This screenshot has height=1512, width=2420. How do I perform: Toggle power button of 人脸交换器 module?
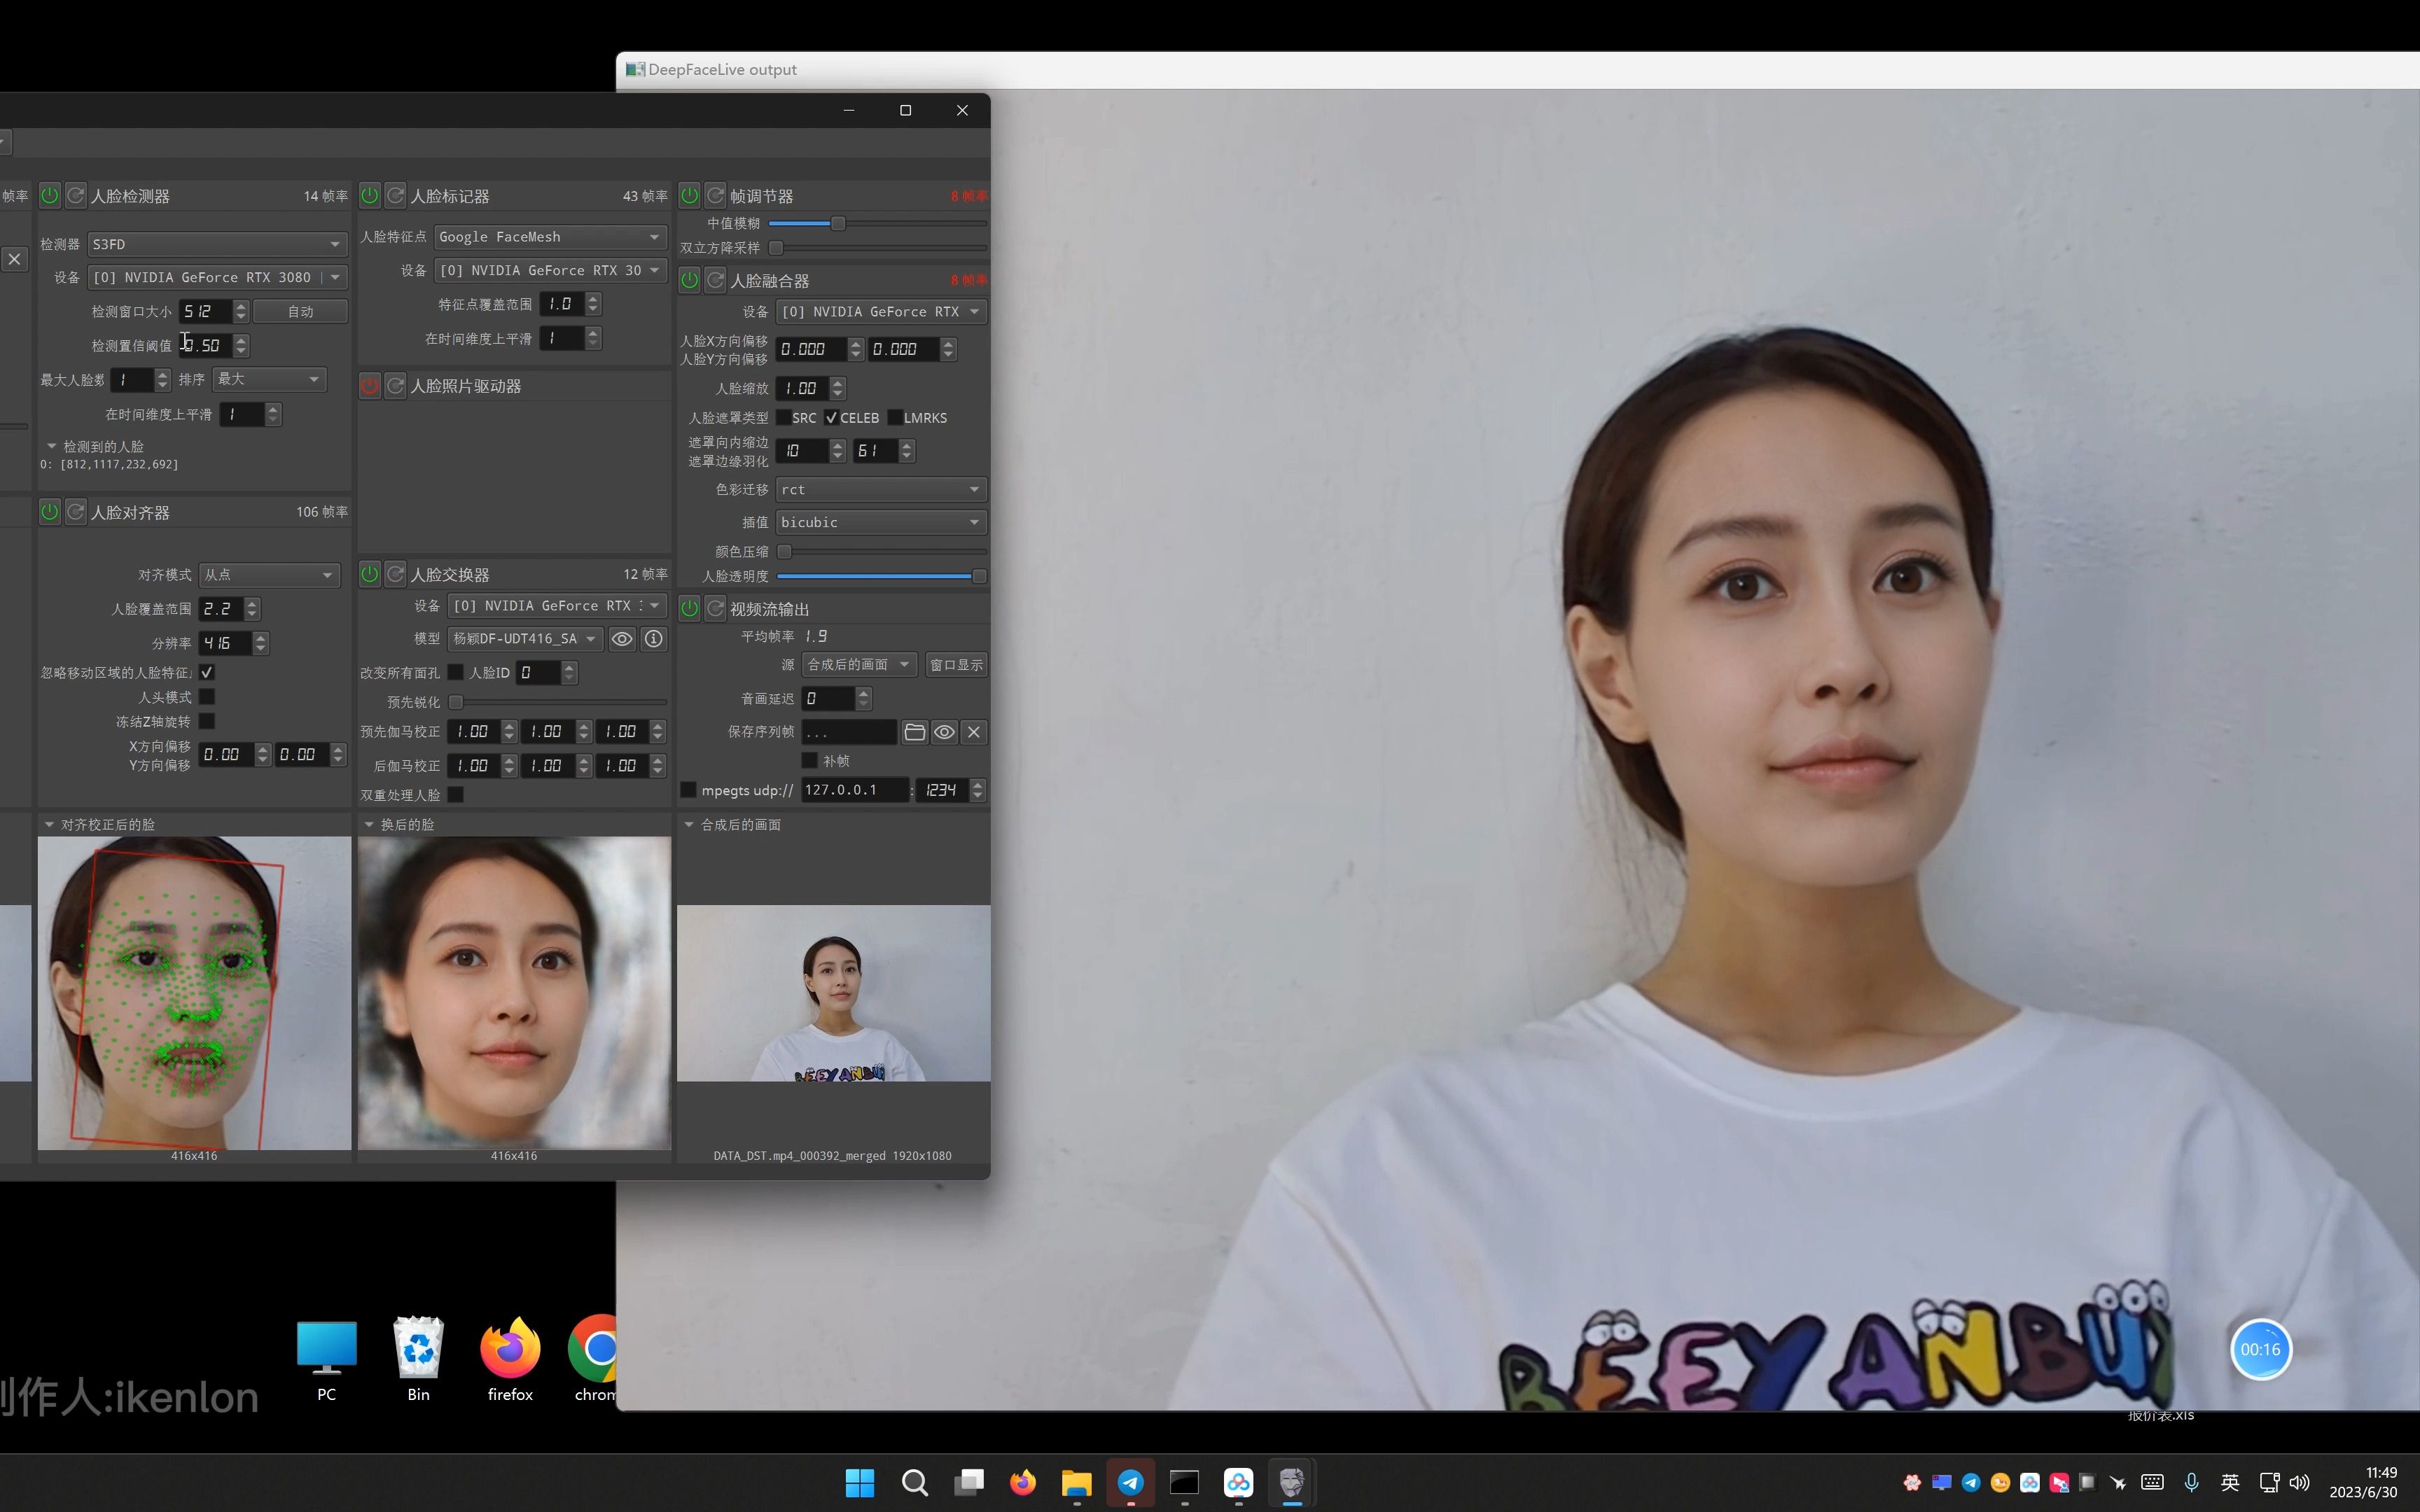pos(369,574)
